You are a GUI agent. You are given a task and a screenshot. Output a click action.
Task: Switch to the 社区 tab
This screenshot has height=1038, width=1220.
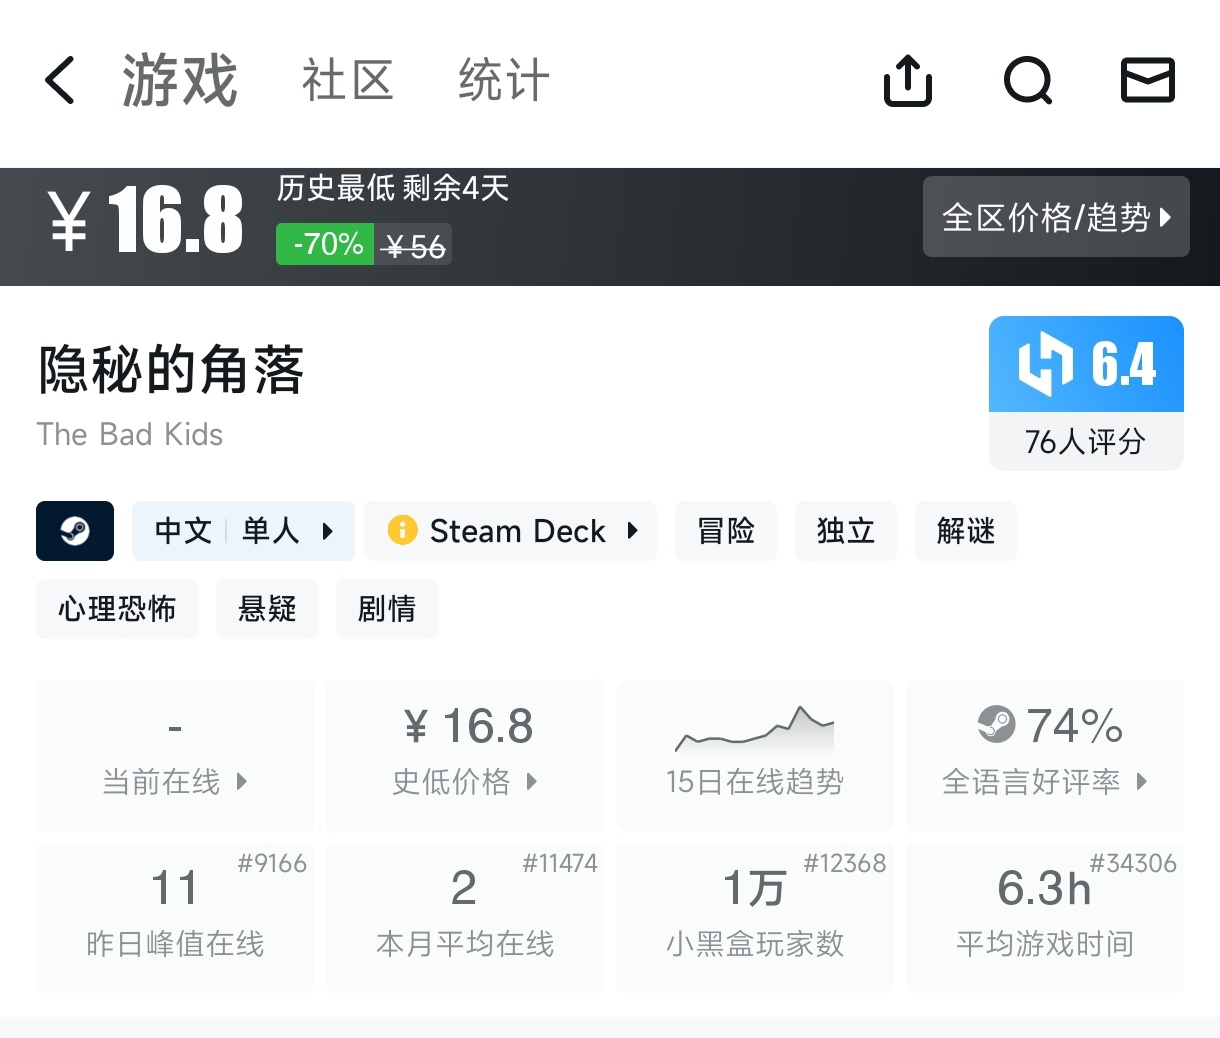tap(348, 80)
